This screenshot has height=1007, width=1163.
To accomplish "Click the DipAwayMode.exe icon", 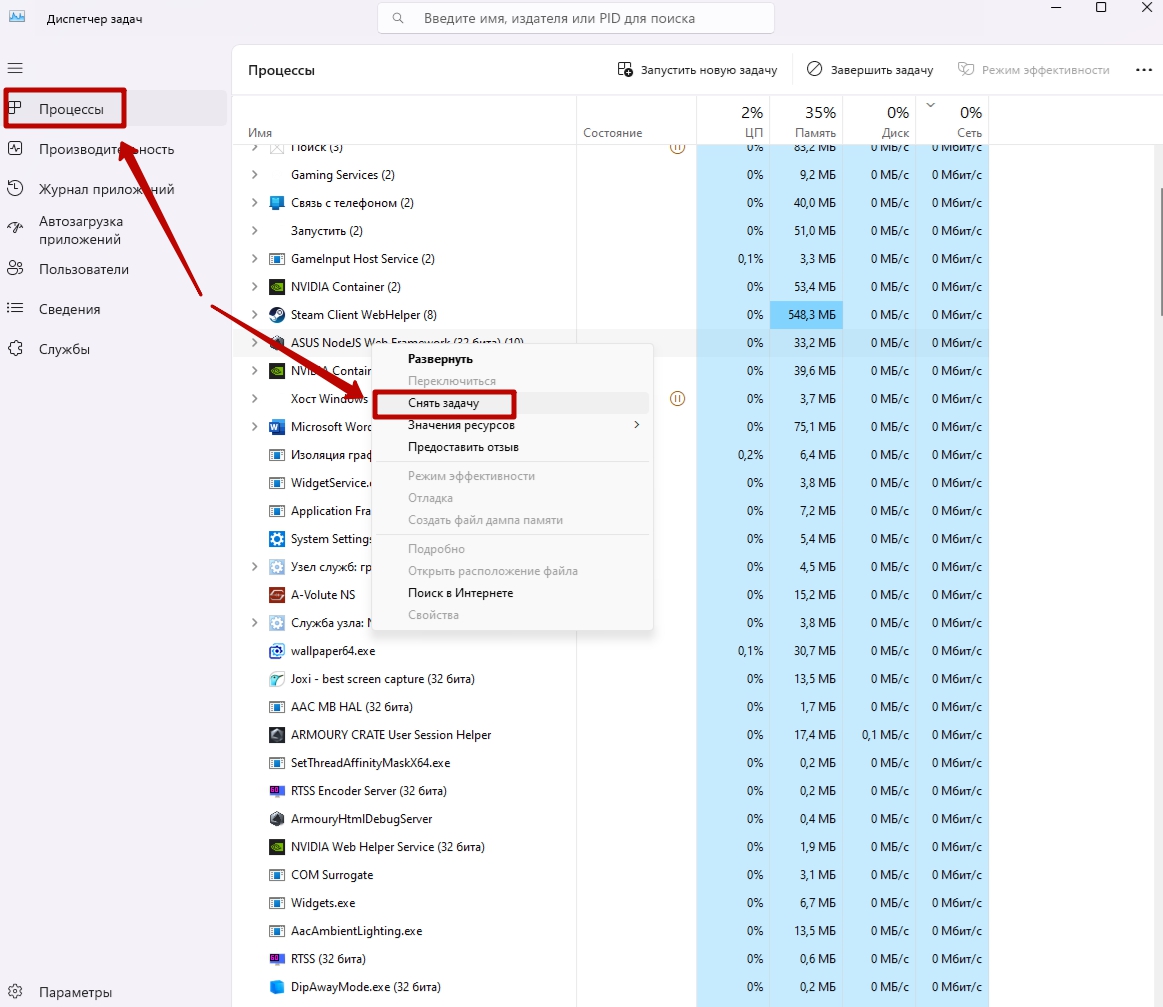I will 277,987.
